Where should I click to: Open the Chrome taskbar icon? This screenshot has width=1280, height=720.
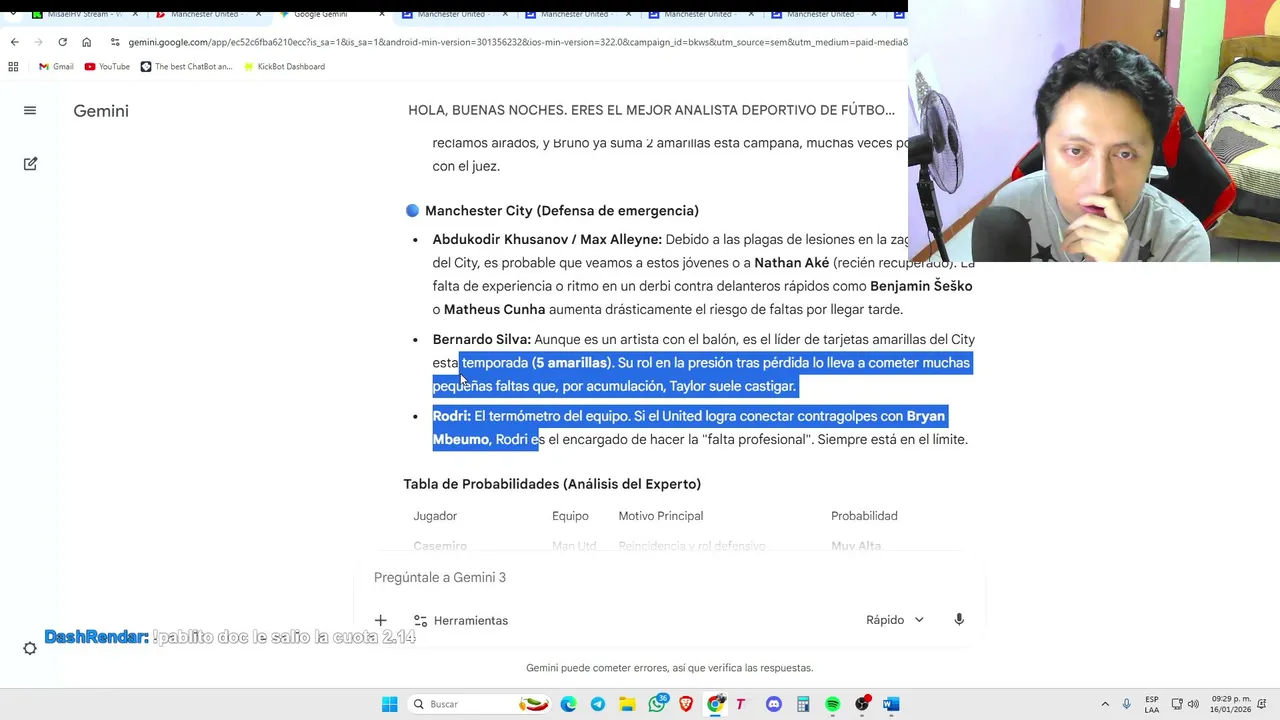point(715,704)
